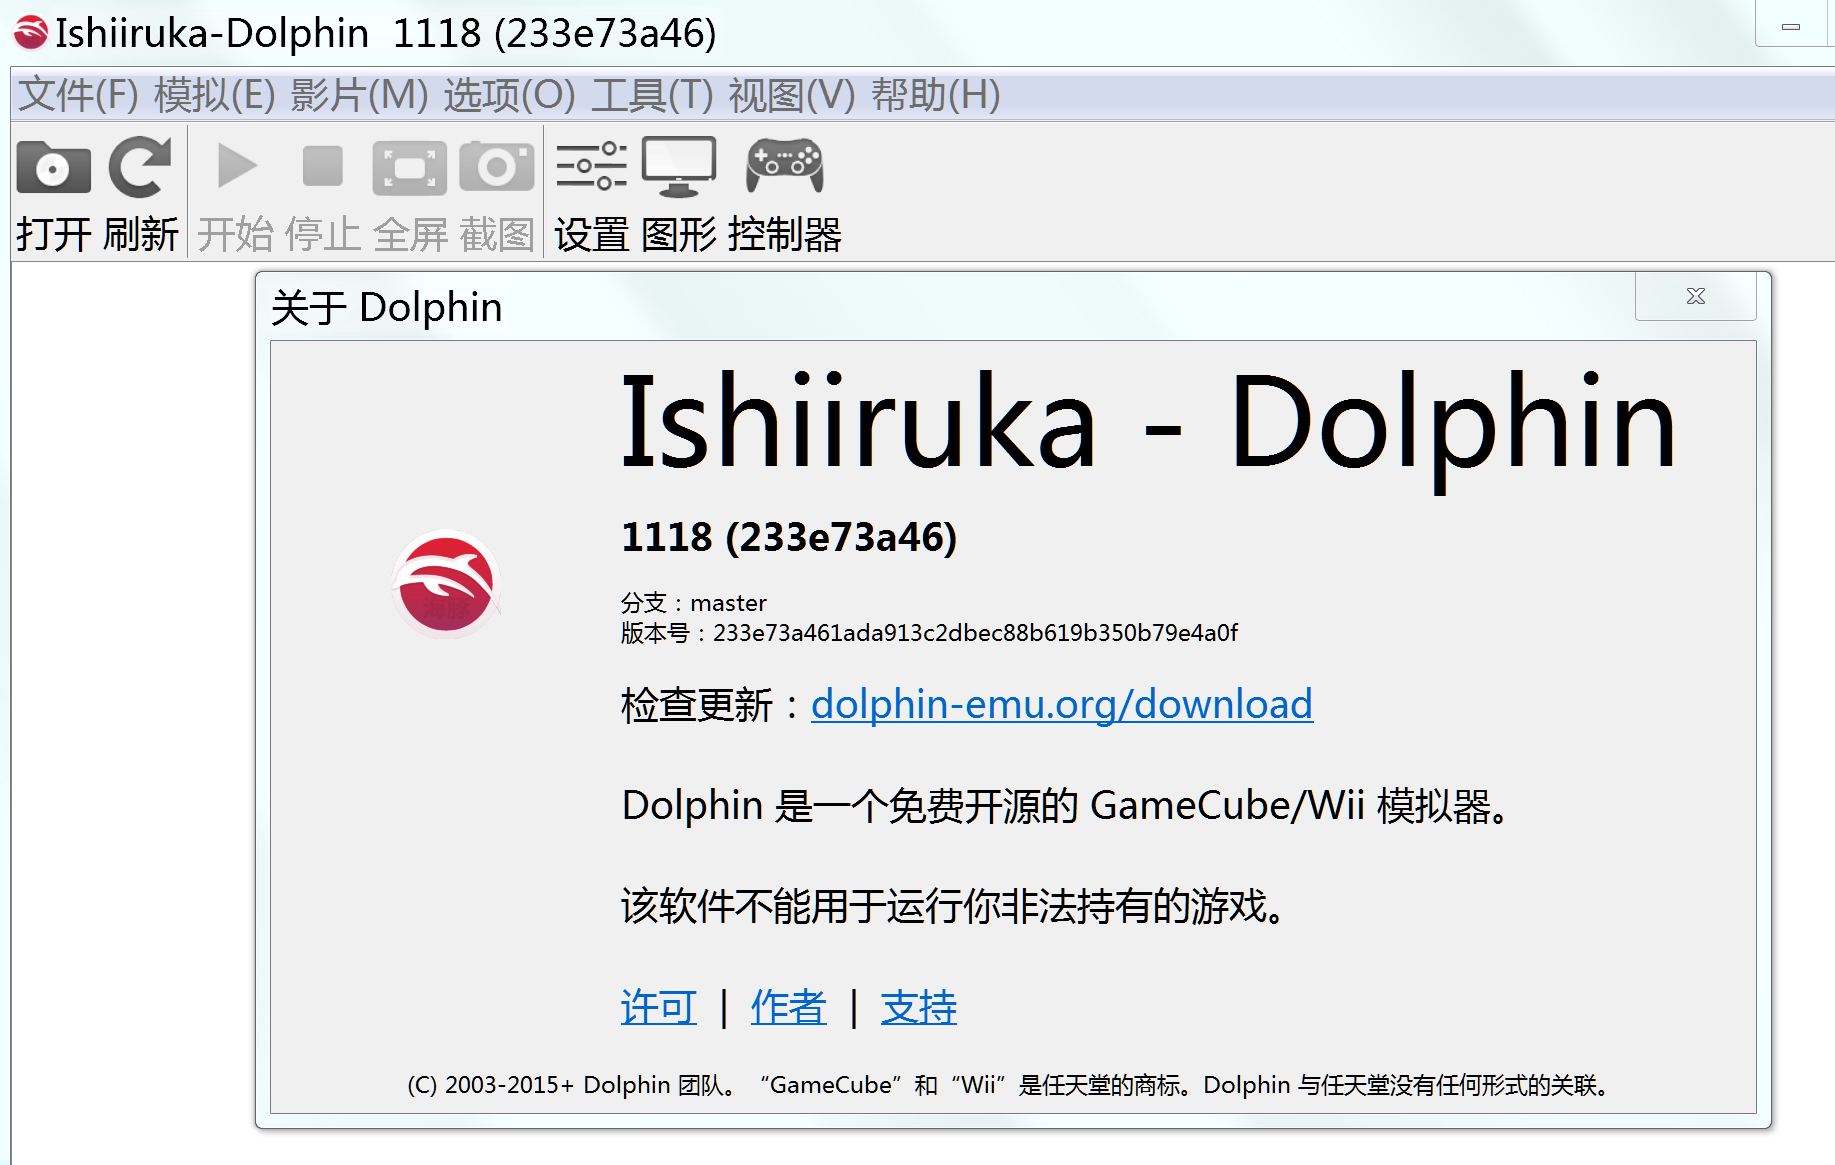
Task: Open the 工具(T) menu
Action: click(x=652, y=95)
